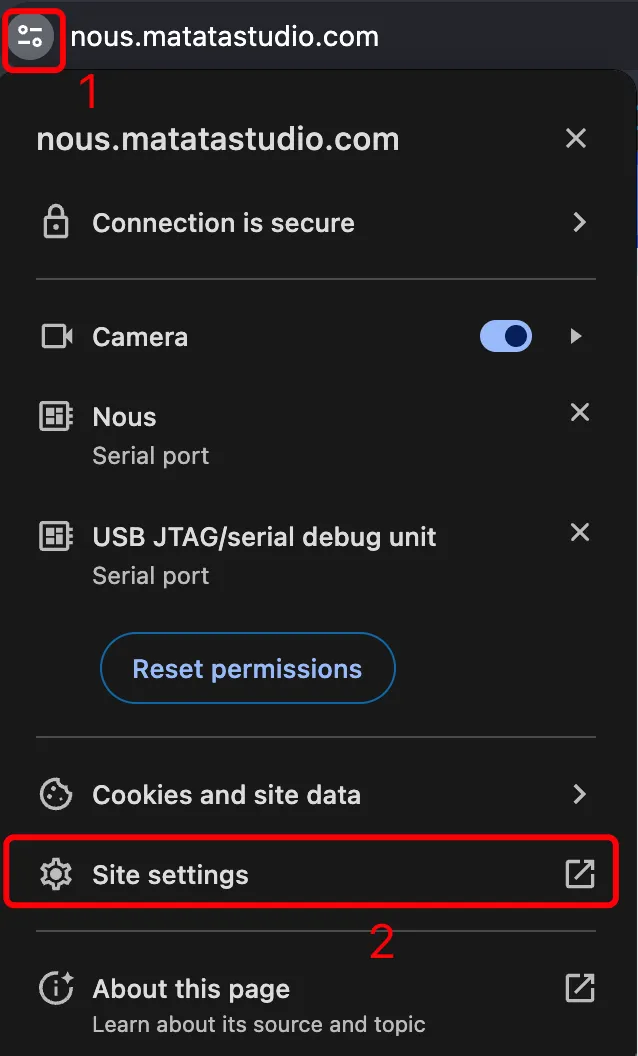
Task: Expand Camera options disclosure triangle
Action: pyautogui.click(x=576, y=336)
